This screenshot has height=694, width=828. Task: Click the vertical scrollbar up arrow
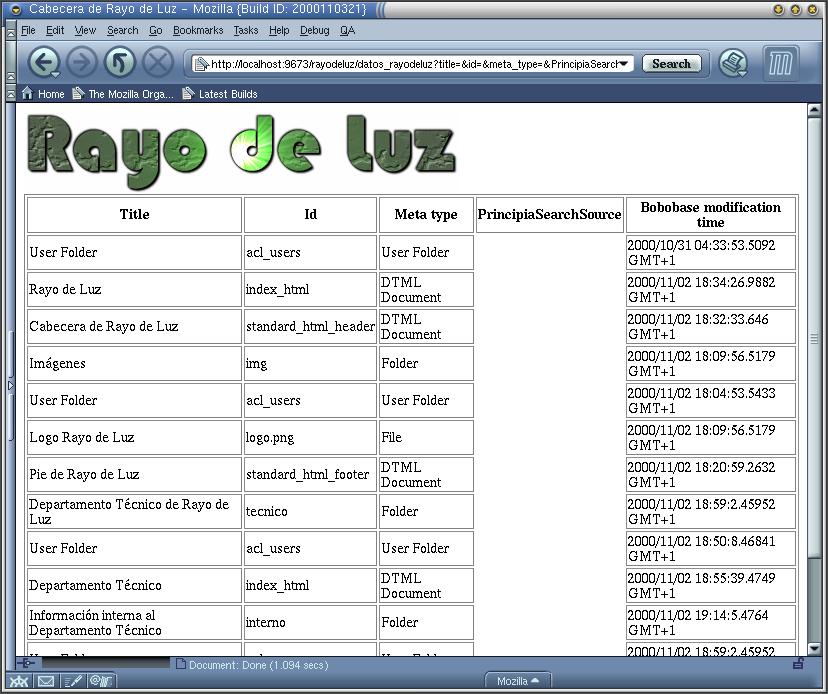[x=814, y=110]
